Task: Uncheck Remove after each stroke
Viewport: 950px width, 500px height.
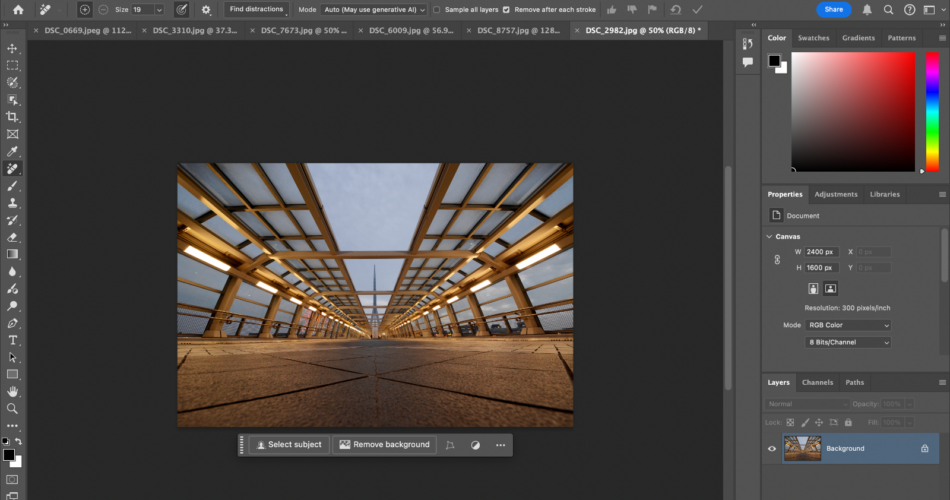Action: point(505,9)
